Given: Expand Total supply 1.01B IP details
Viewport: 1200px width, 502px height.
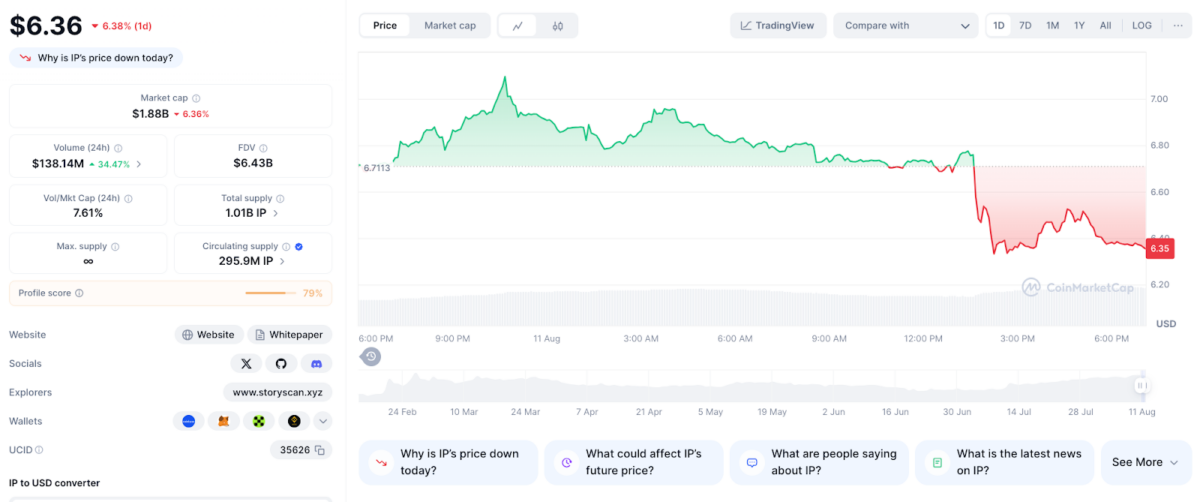Looking at the screenshot, I should click(x=276, y=213).
